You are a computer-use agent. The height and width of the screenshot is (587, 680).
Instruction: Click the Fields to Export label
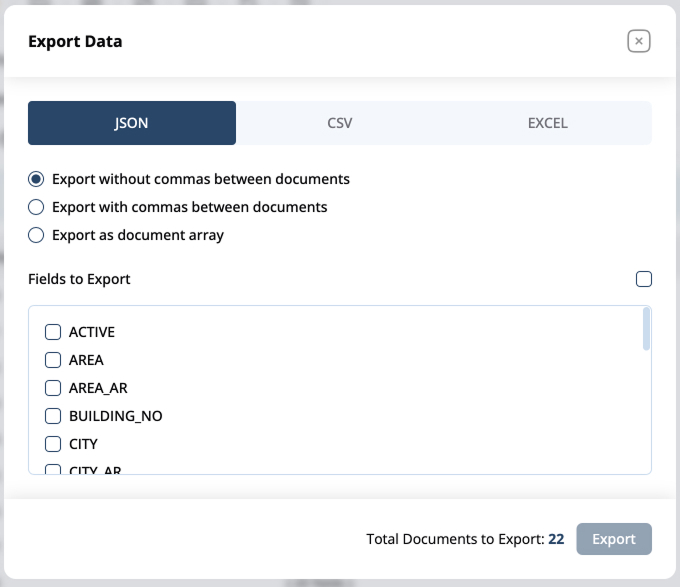[x=79, y=279]
